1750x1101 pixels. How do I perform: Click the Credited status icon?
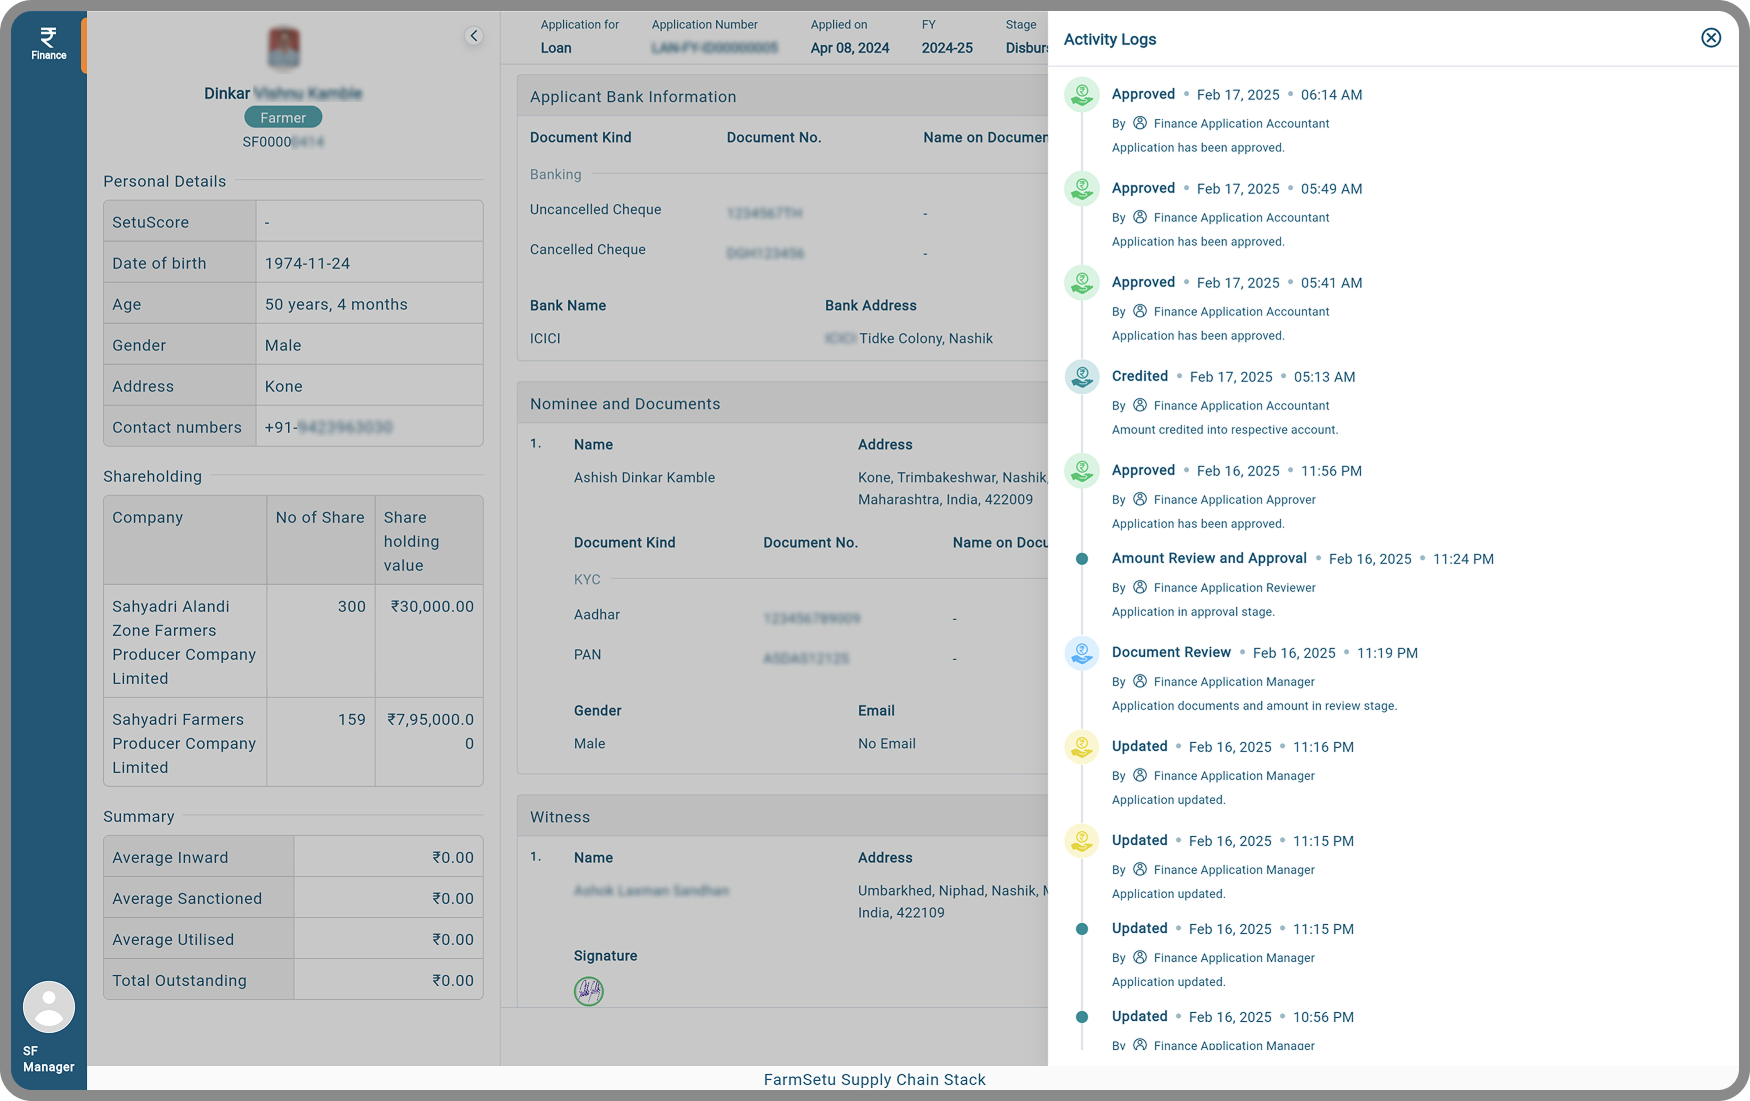click(x=1081, y=377)
